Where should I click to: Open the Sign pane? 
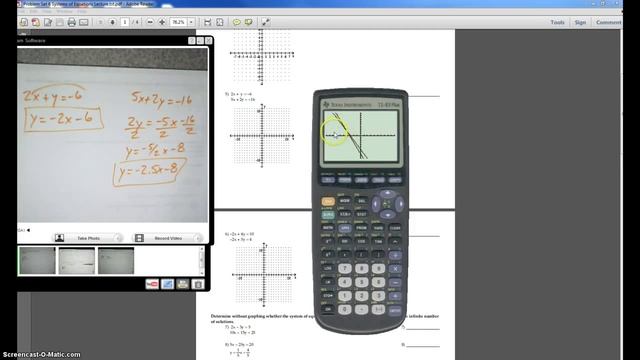580,22
